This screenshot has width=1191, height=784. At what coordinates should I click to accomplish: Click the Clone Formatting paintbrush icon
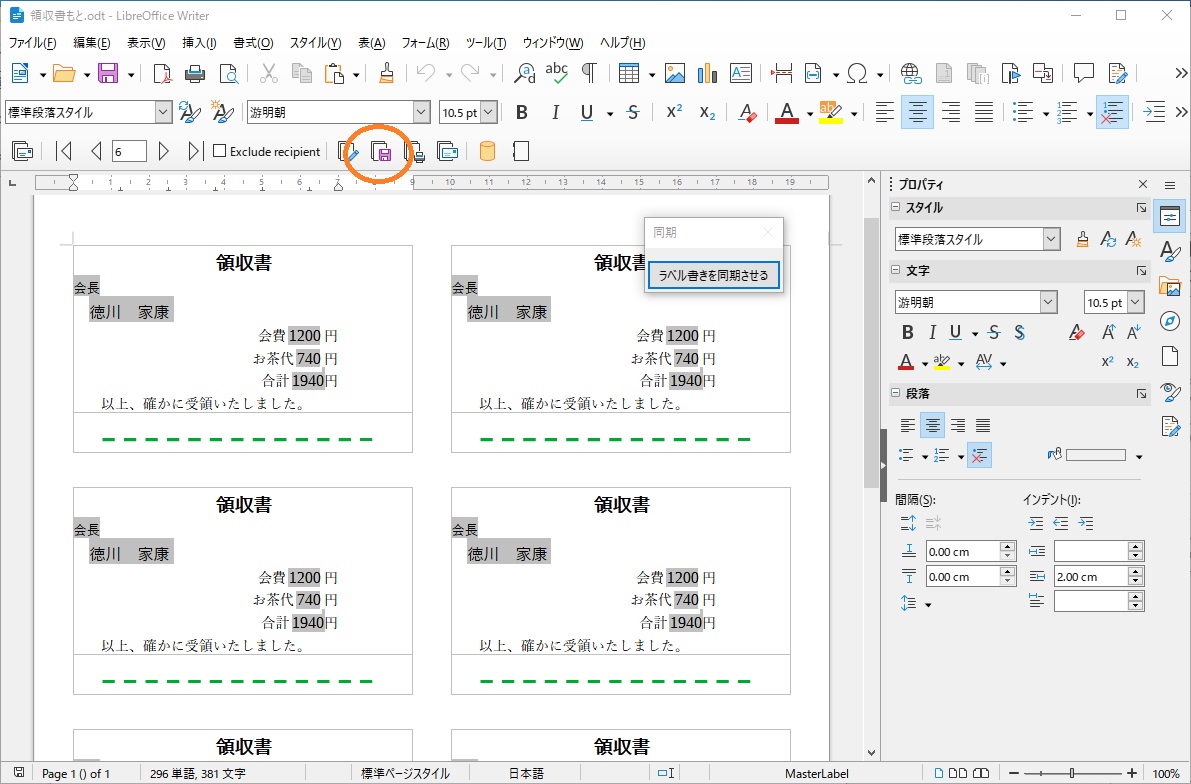click(387, 74)
